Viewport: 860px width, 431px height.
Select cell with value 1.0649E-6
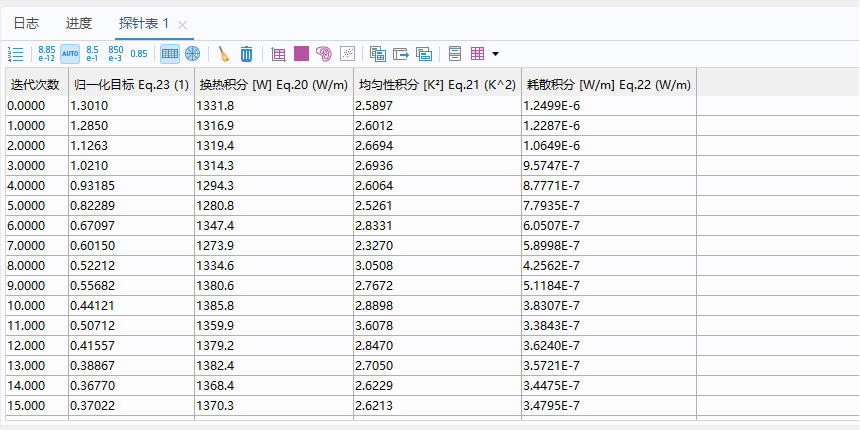[609, 146]
